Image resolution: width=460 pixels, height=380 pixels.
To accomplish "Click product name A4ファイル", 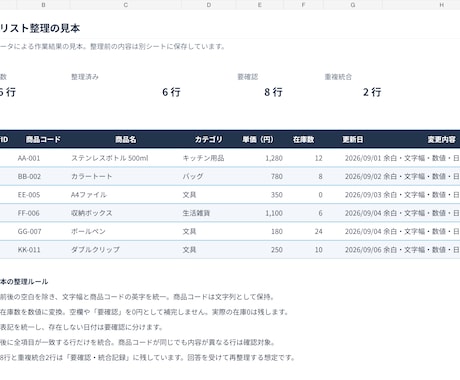I will tap(89, 195).
